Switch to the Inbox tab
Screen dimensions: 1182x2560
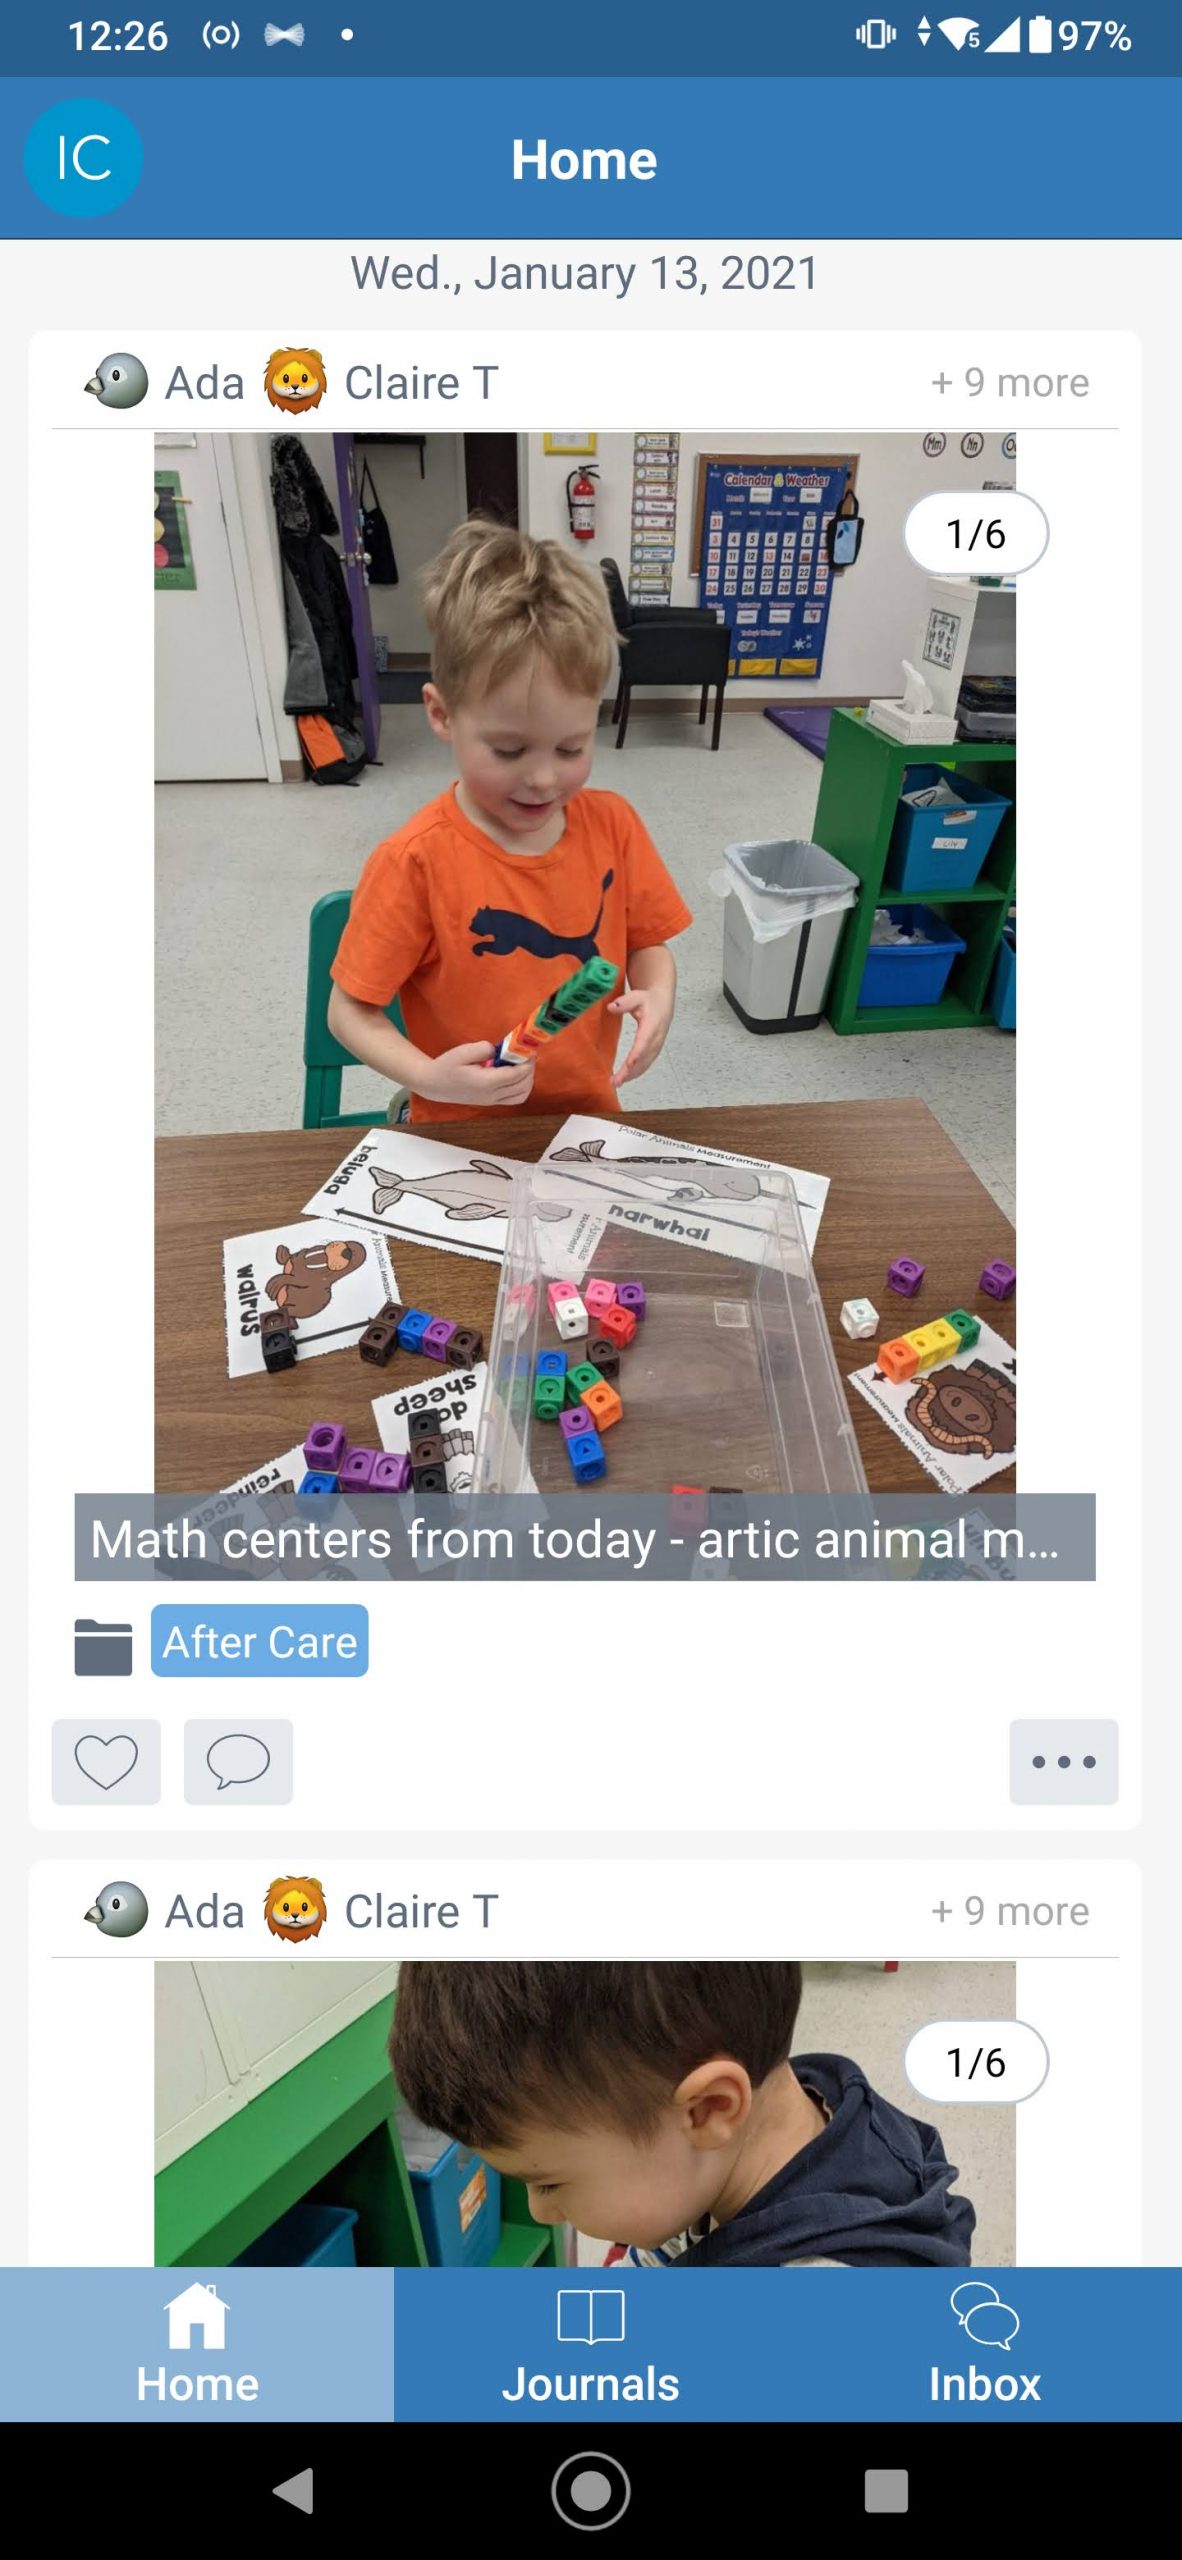point(985,2344)
